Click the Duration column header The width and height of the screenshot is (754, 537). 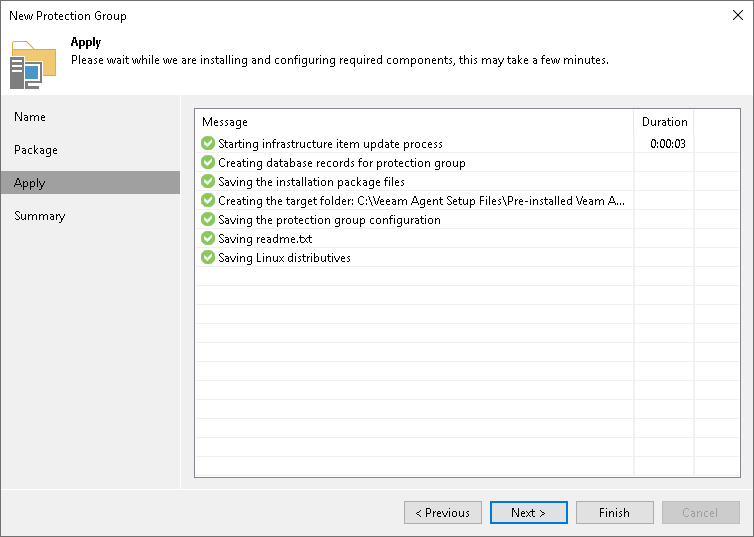pos(664,122)
